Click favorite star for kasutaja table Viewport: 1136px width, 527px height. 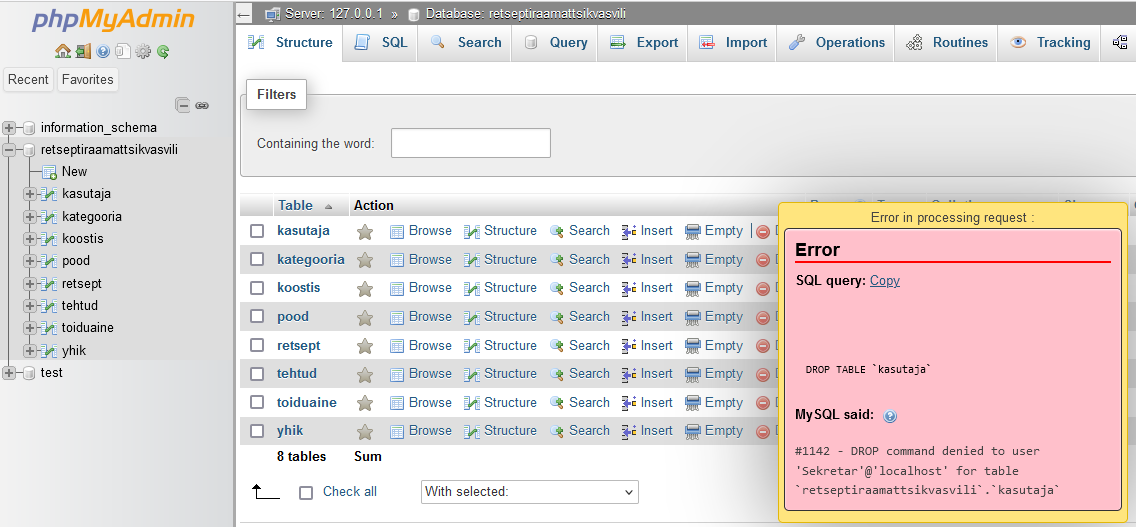coord(365,231)
